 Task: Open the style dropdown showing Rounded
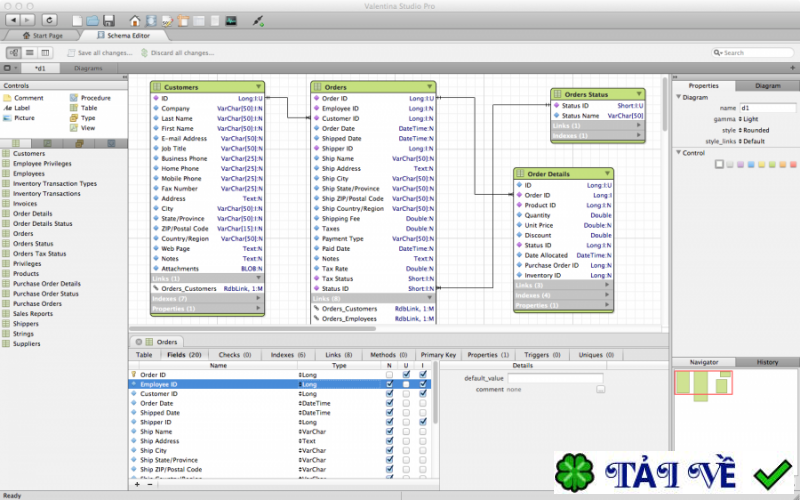(x=756, y=130)
